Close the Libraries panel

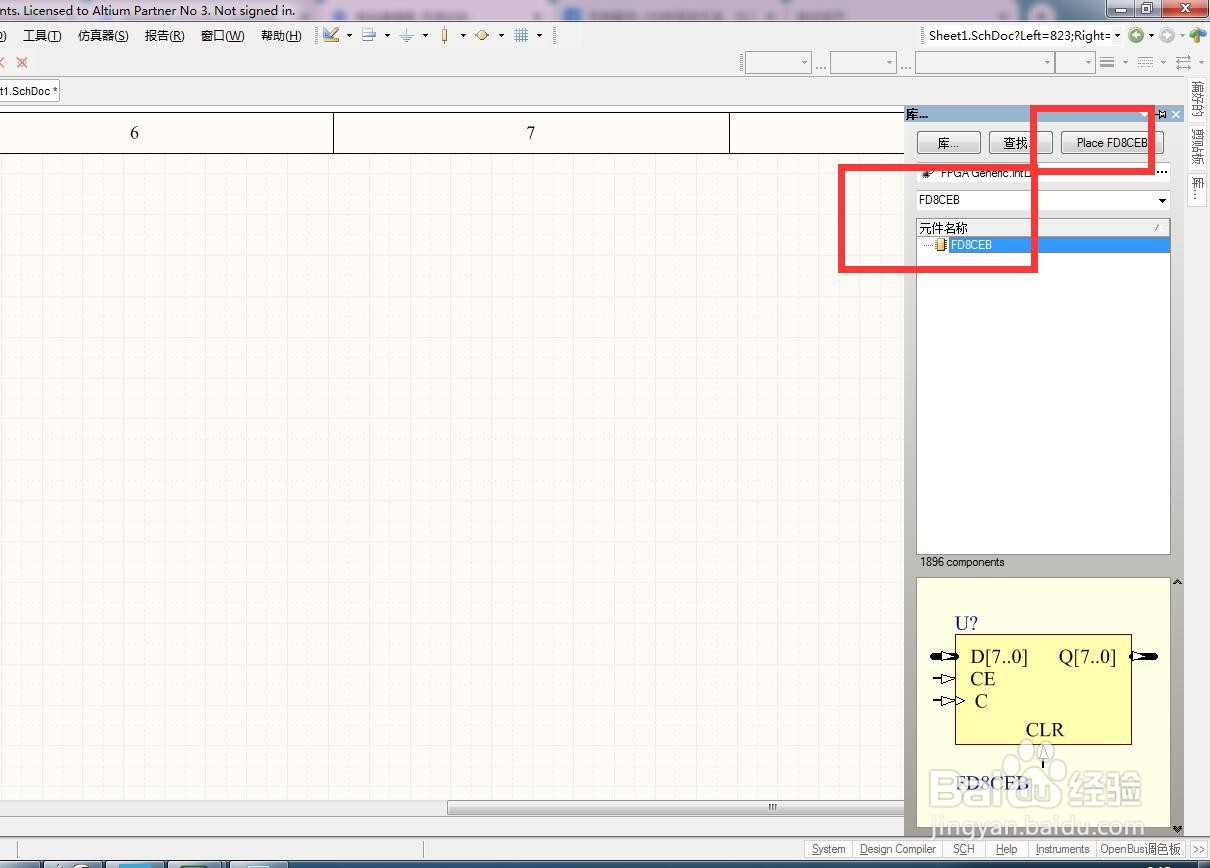(1176, 114)
